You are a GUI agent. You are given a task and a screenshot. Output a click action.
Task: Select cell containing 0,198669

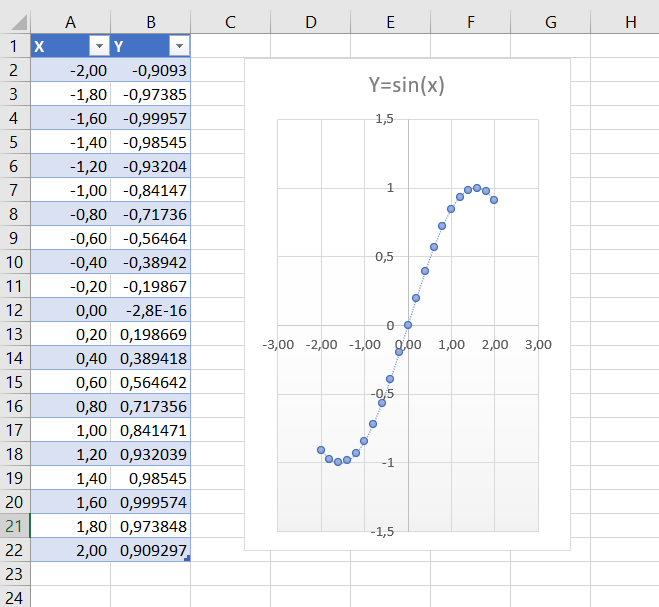pyautogui.click(x=150, y=334)
